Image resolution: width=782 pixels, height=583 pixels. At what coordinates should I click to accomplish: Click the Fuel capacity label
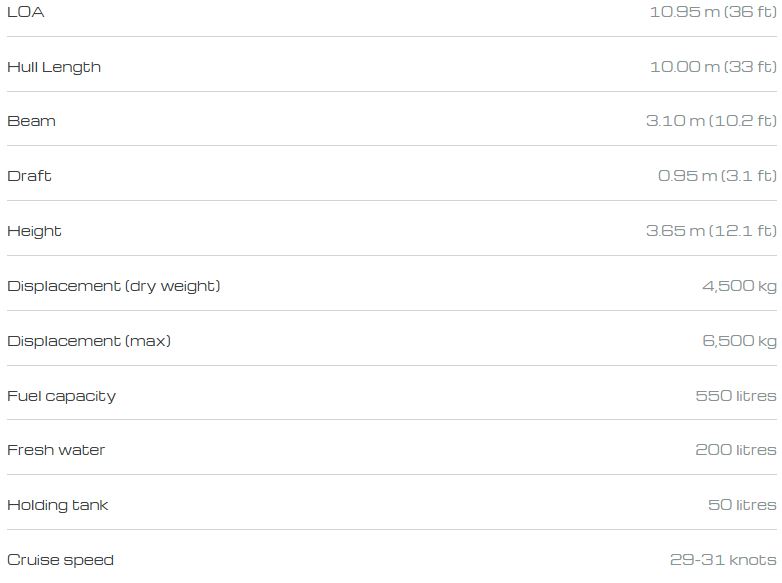61,396
